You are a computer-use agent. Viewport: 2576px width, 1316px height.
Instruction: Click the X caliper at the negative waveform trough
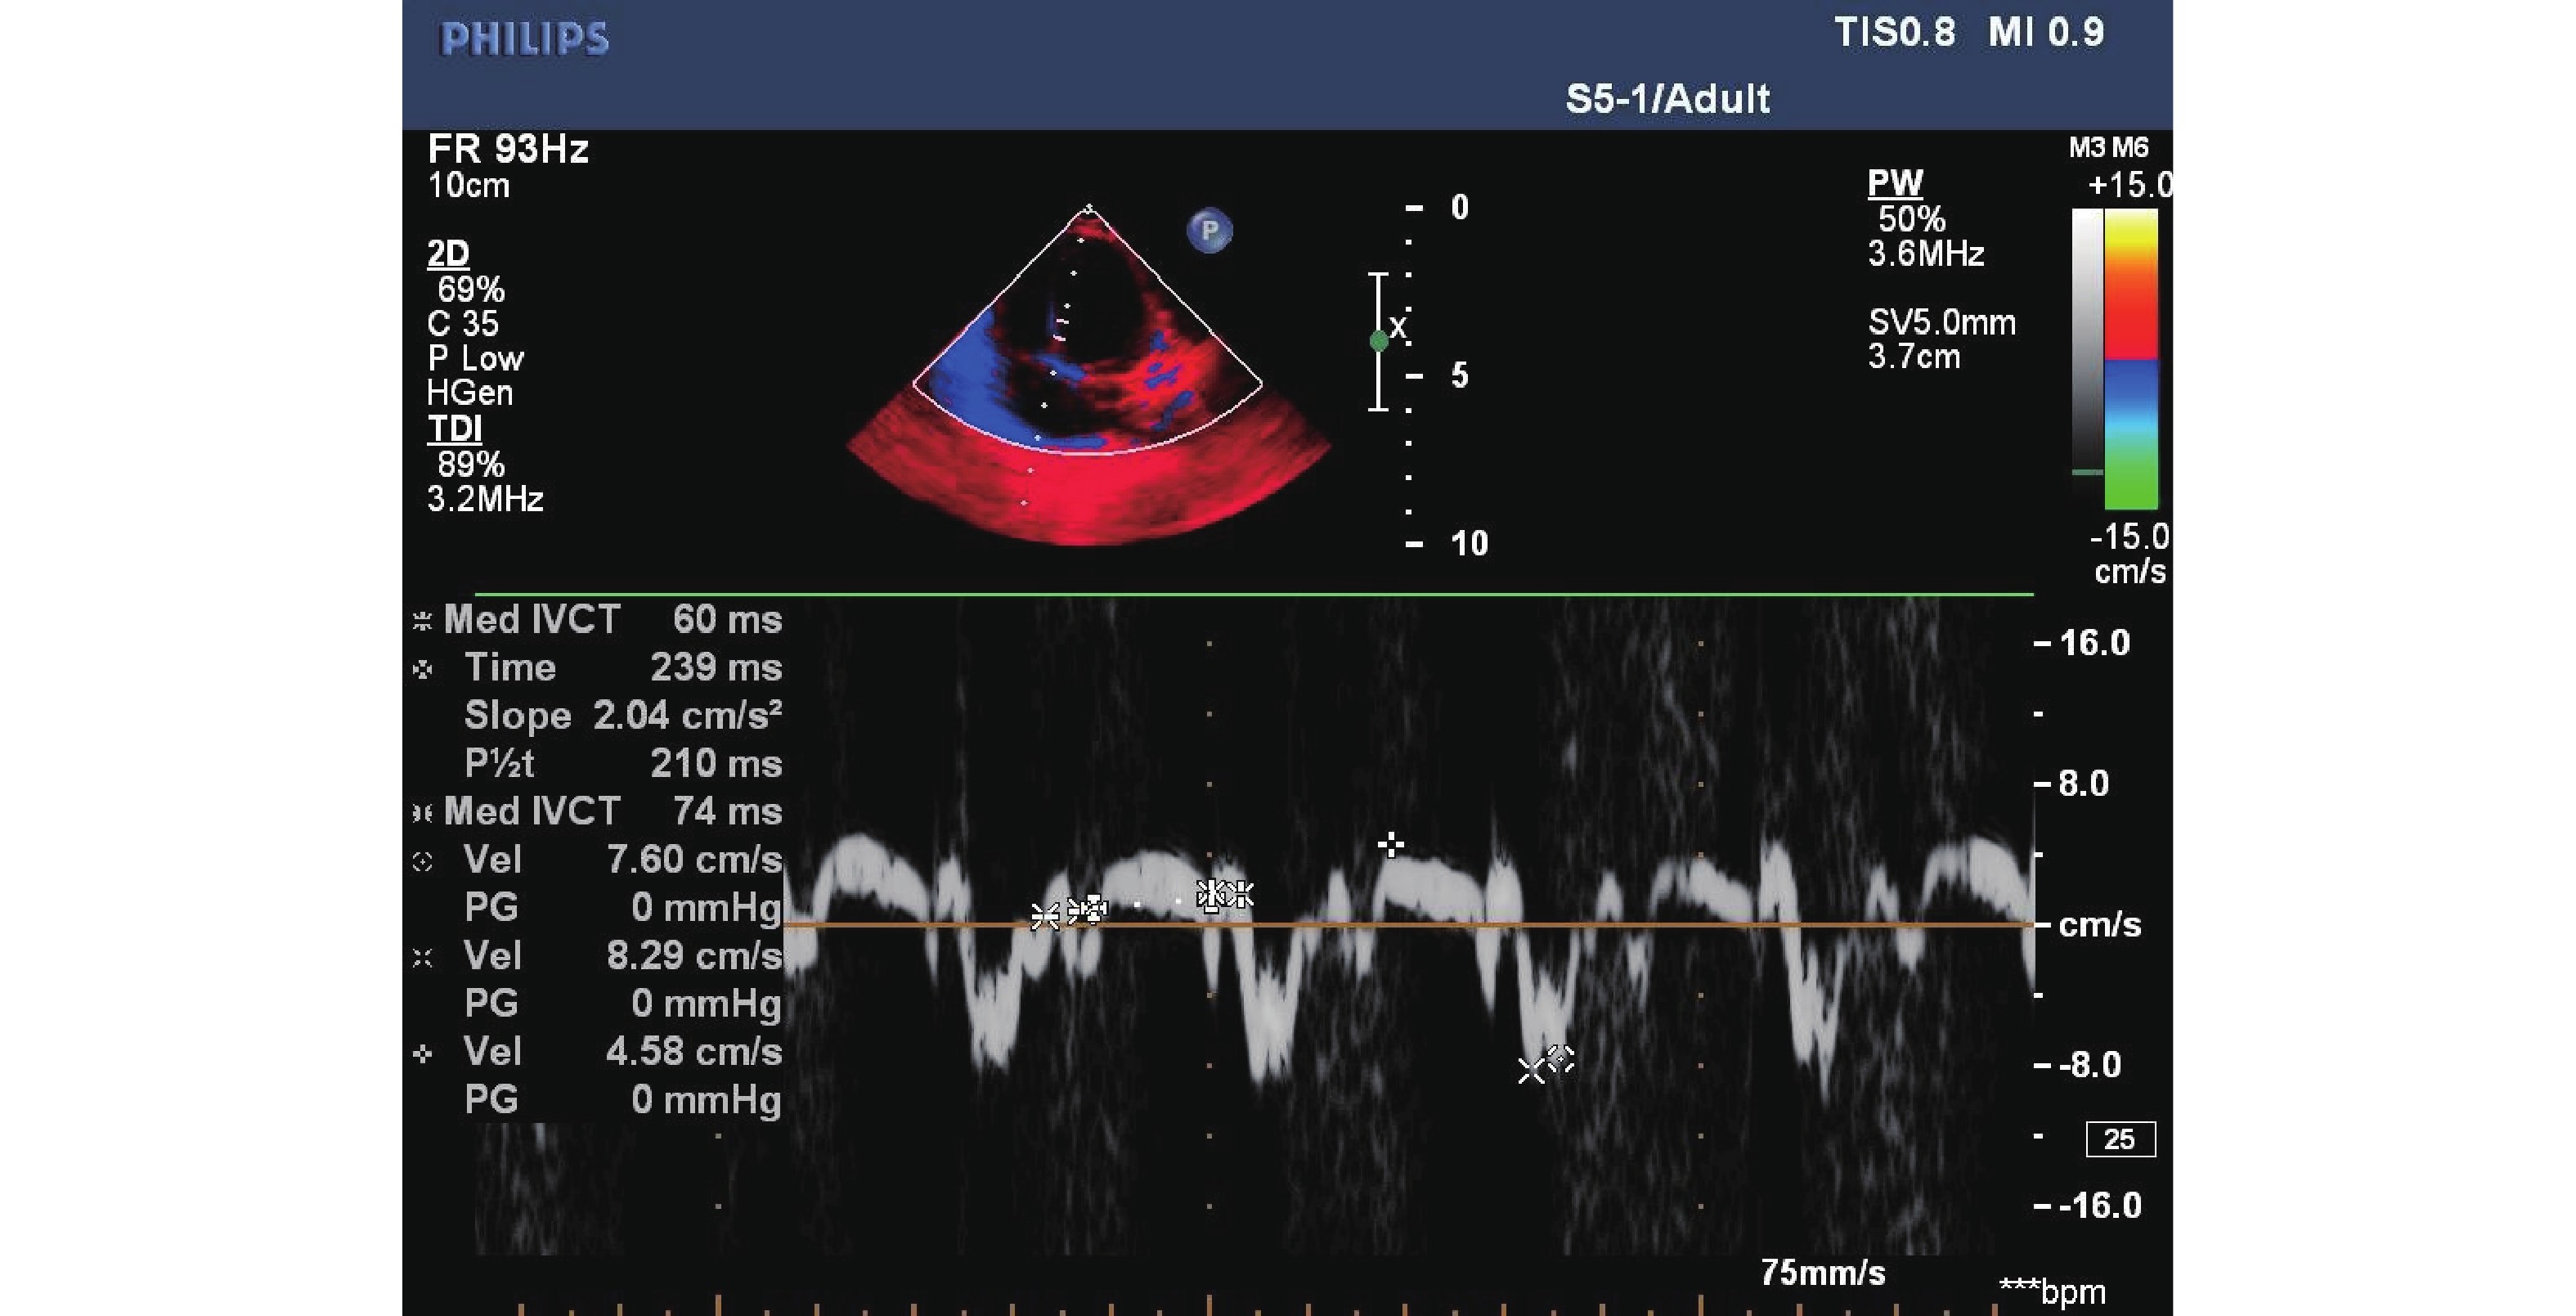click(1531, 1071)
